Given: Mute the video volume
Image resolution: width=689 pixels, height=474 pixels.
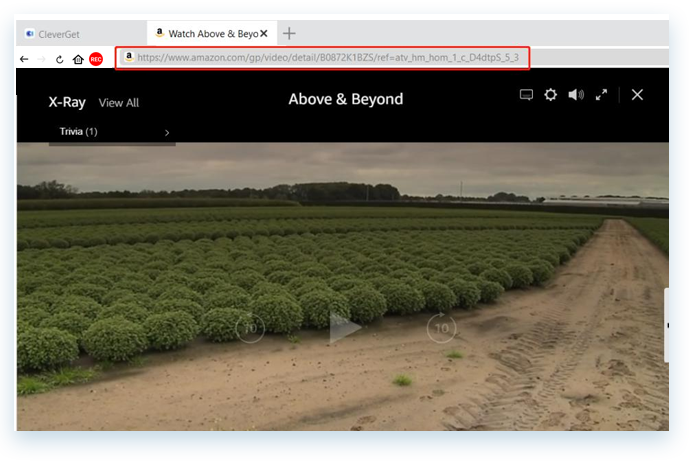Looking at the screenshot, I should tap(576, 95).
